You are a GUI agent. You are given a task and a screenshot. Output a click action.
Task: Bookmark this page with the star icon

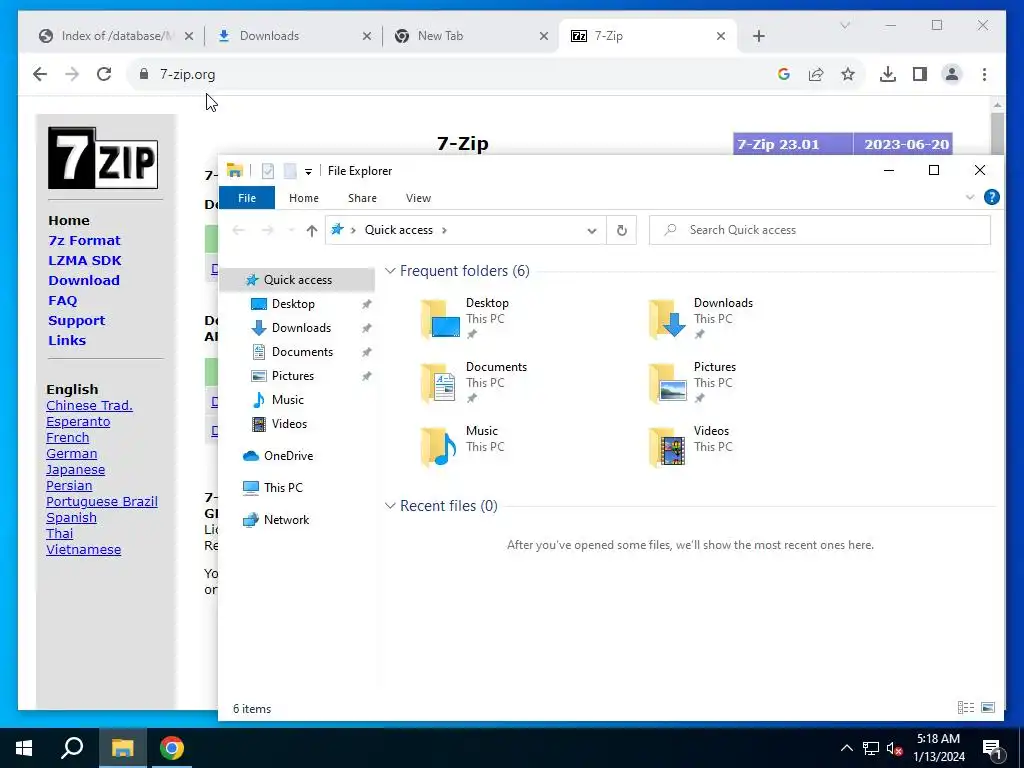click(848, 74)
